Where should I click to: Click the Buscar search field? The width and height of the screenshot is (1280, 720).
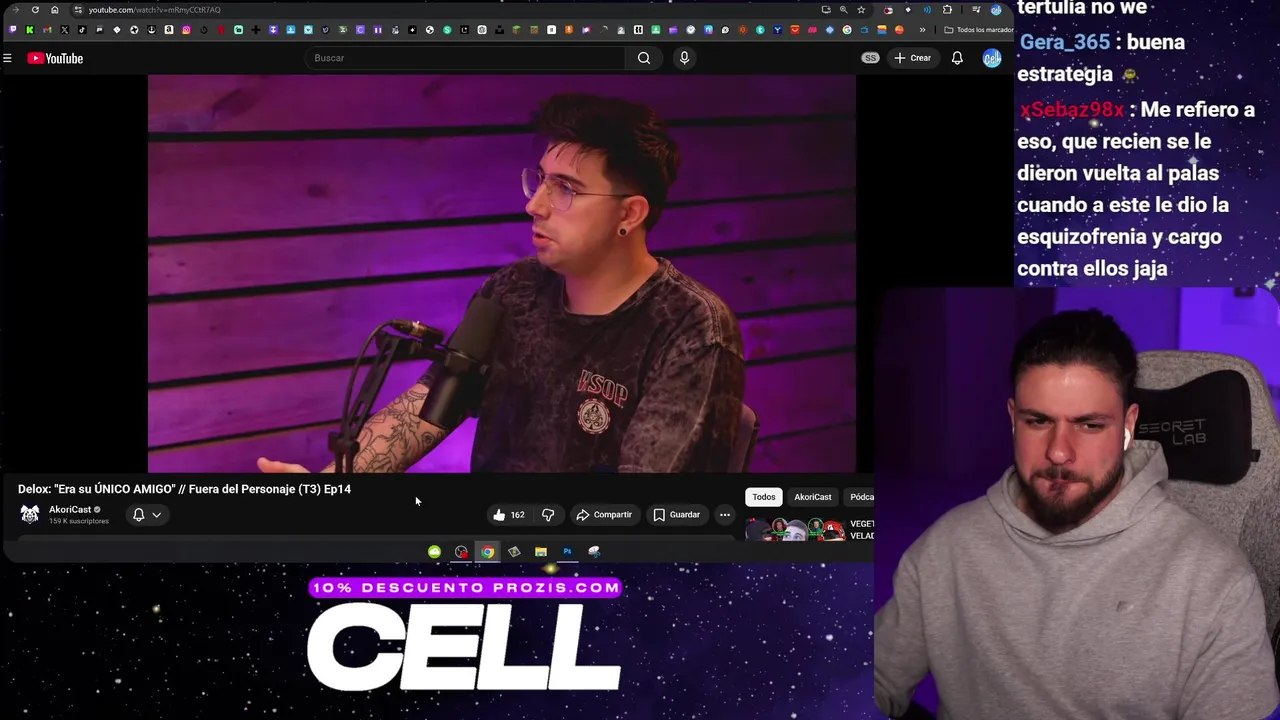coord(466,58)
